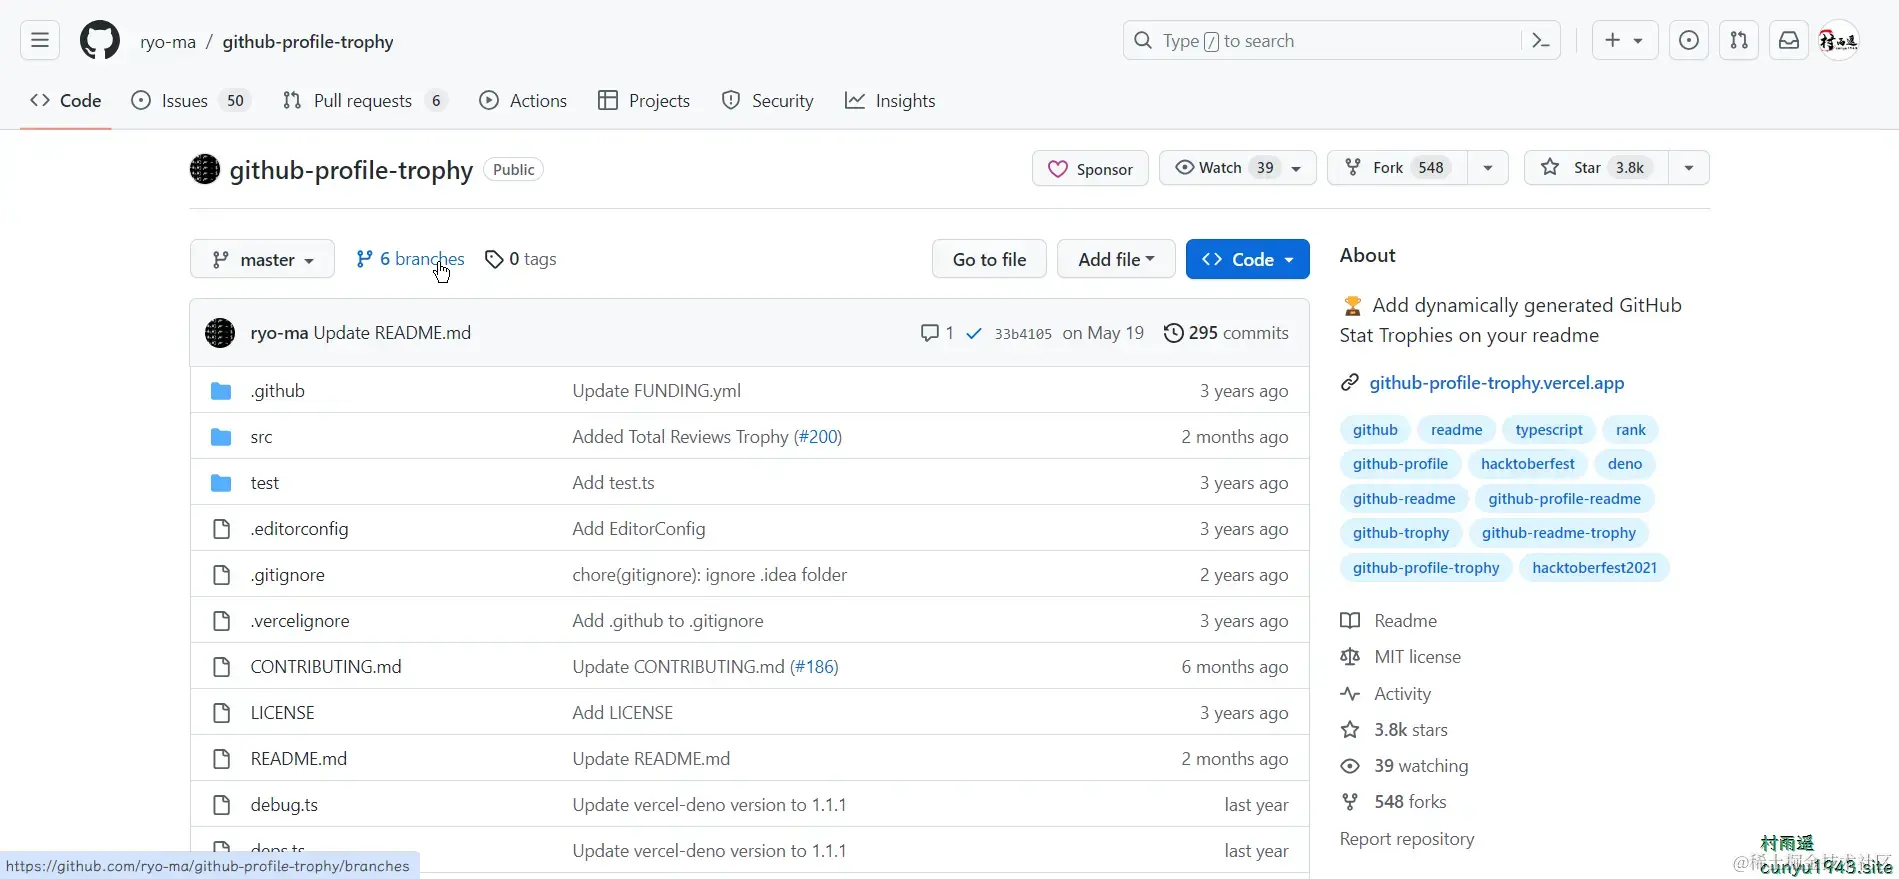Star the github-profile-trophy repository

1596,168
